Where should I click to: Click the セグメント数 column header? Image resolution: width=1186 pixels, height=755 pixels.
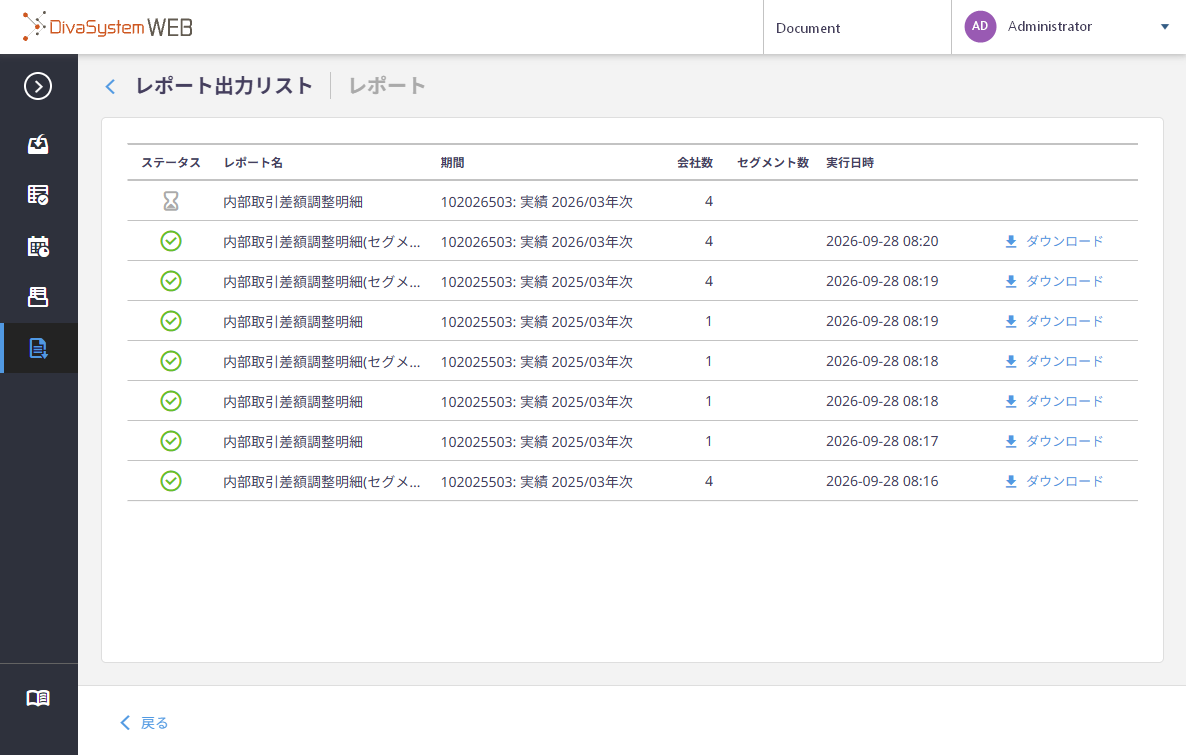[773, 163]
